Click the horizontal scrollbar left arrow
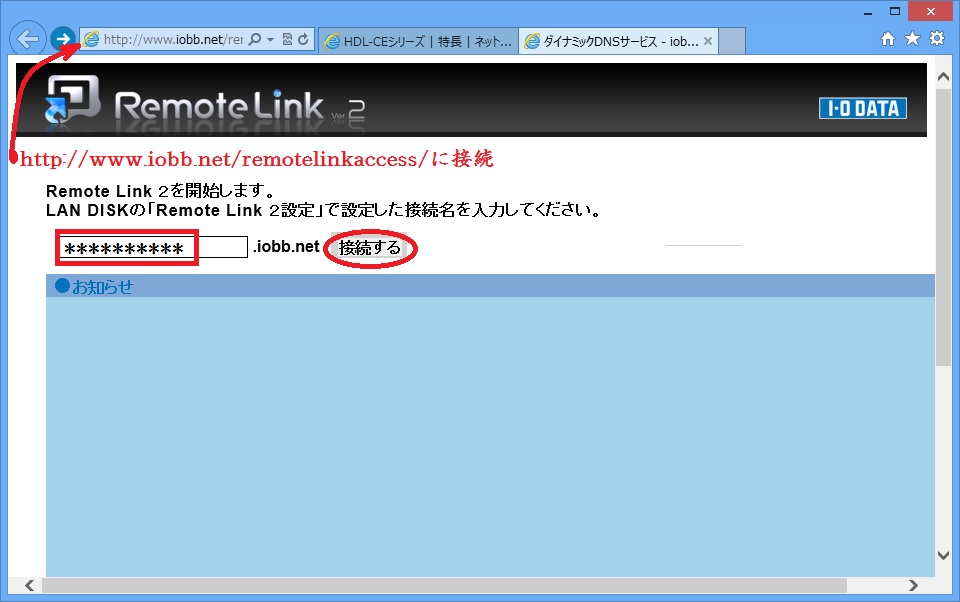Viewport: 960px width, 602px height. (29, 585)
